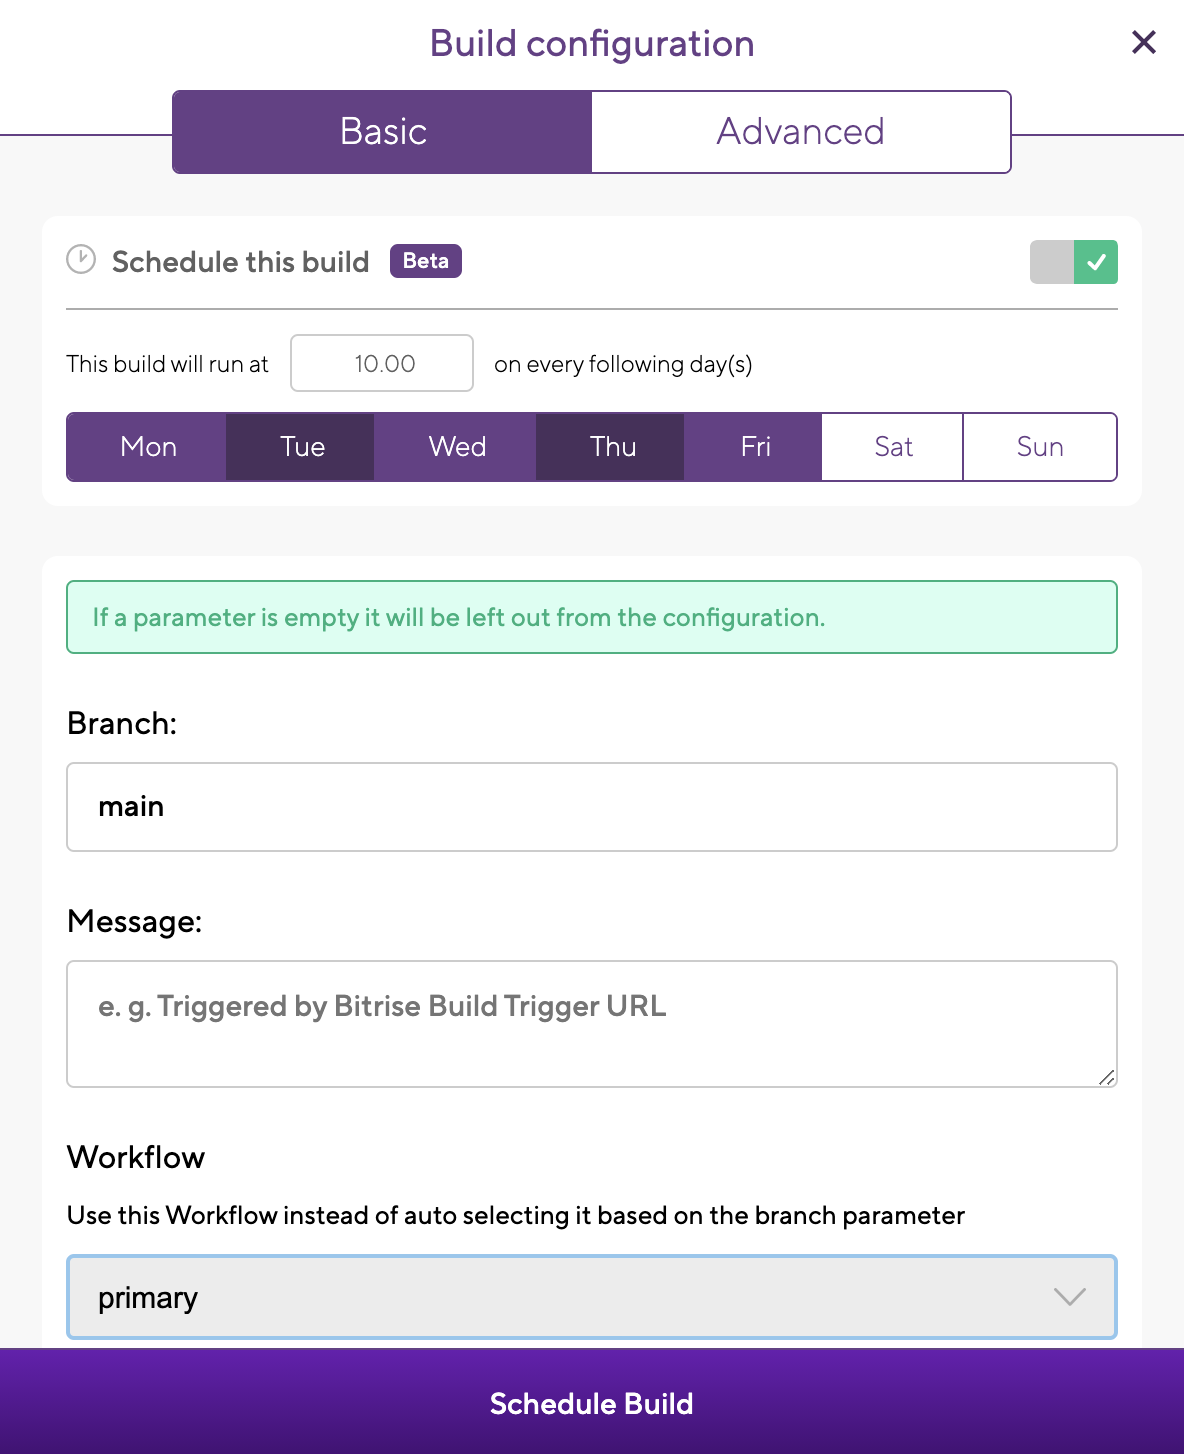Viewport: 1184px width, 1454px height.
Task: Grab the Message box resize handle
Action: 1107,1077
